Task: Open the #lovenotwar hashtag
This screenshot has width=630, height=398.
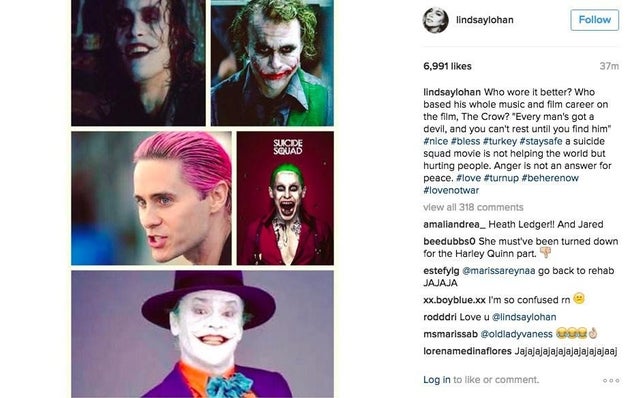Action: (x=451, y=190)
